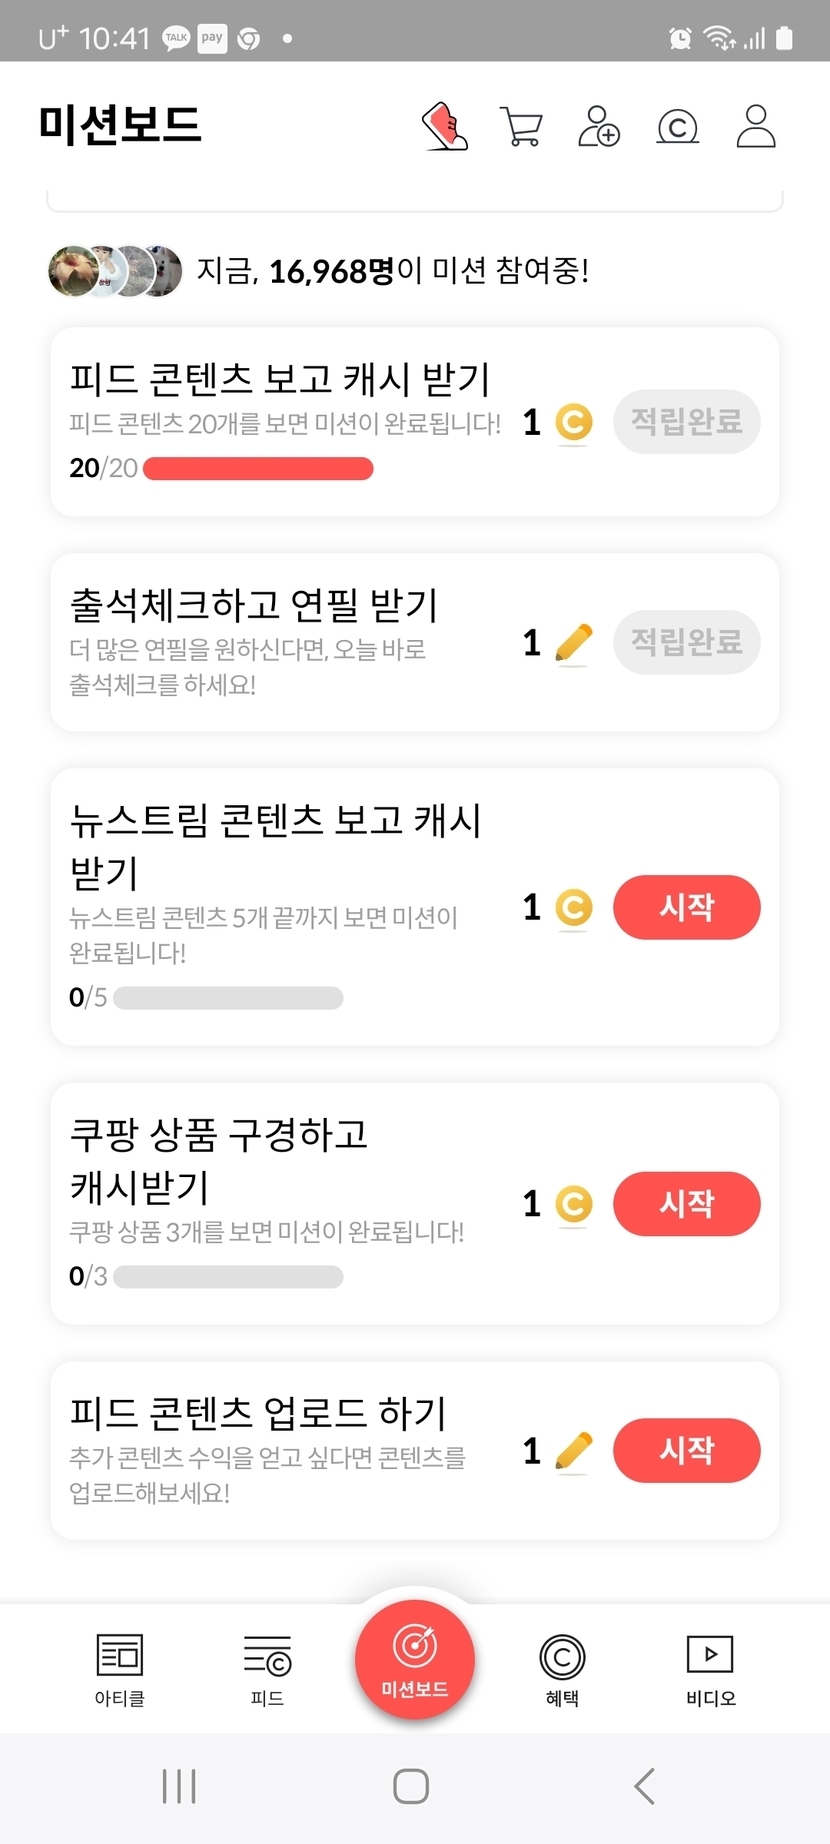
Task: Tap the participant profile avatars
Action: tap(115, 271)
